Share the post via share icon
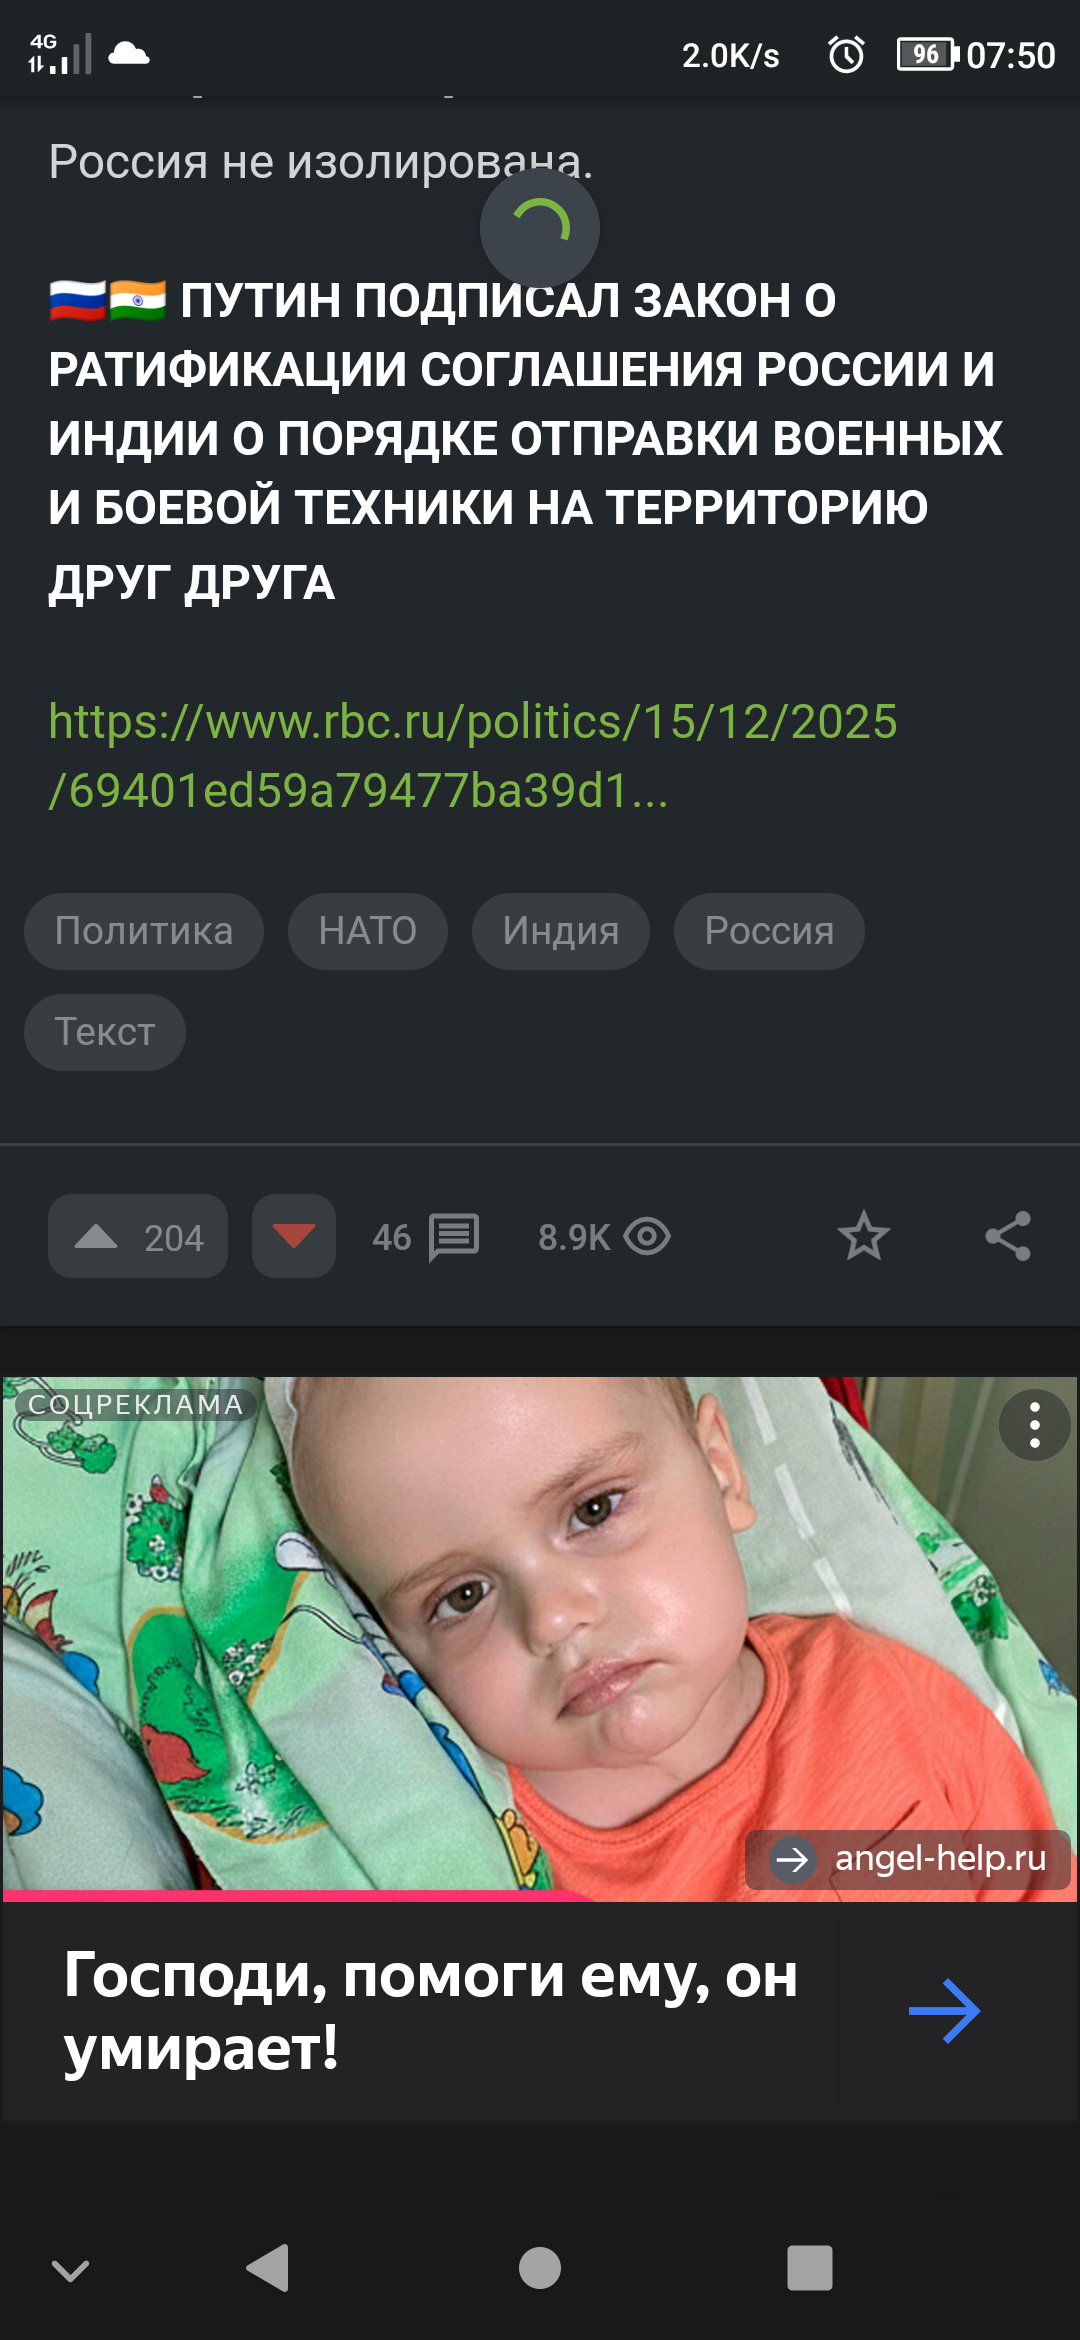This screenshot has width=1080, height=2340. 1007,1237
